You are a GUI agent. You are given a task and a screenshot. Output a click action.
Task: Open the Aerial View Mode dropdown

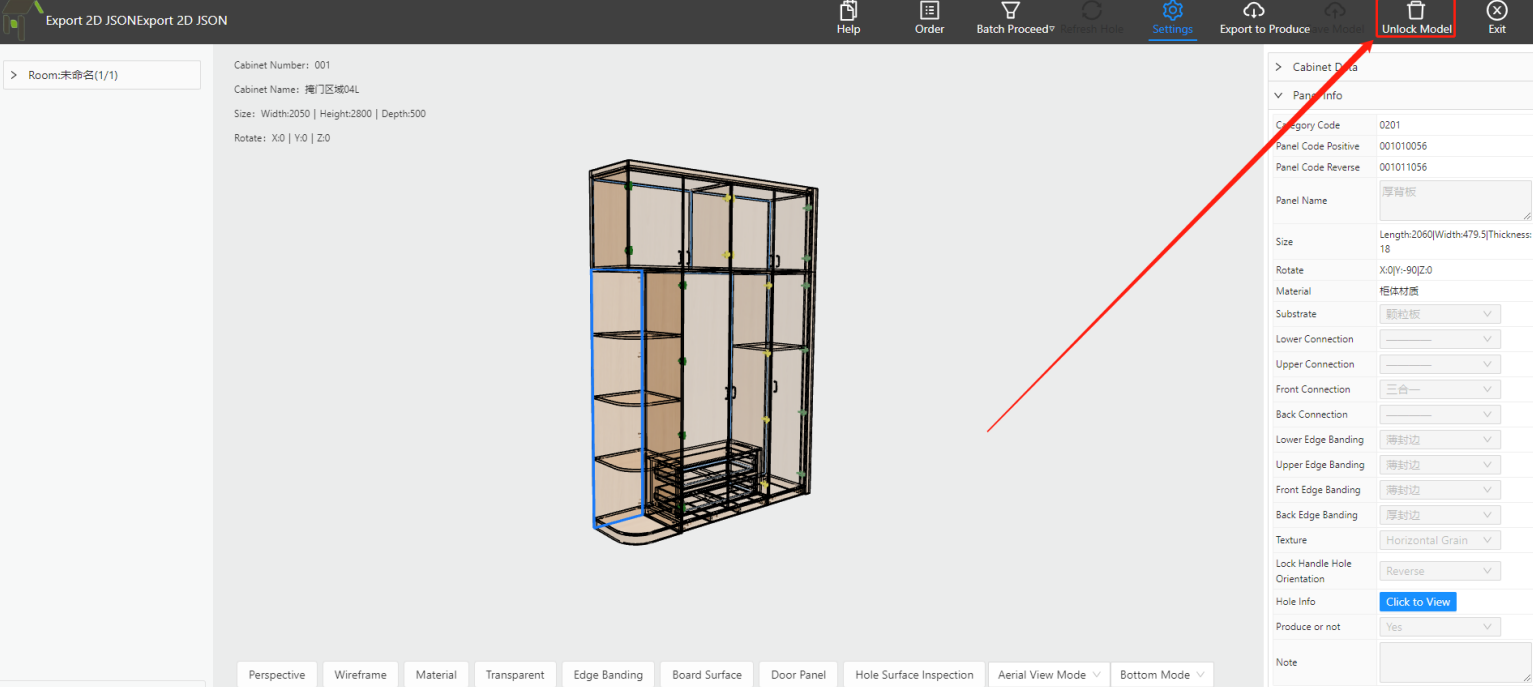[1048, 674]
